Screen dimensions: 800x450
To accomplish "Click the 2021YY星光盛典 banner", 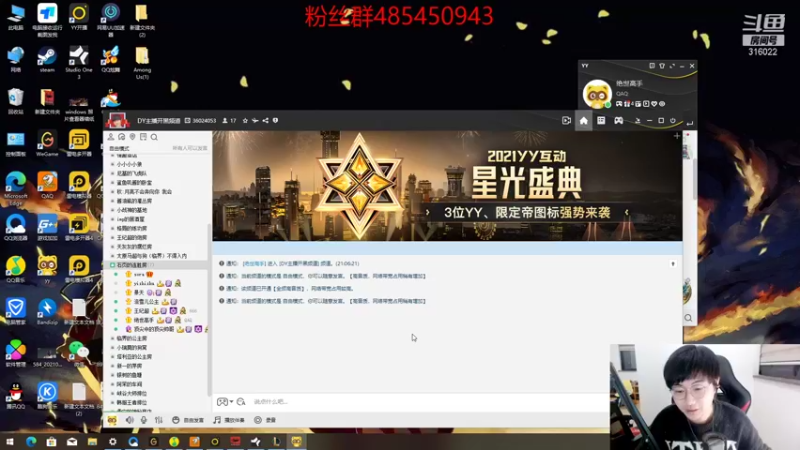I will click(x=447, y=186).
